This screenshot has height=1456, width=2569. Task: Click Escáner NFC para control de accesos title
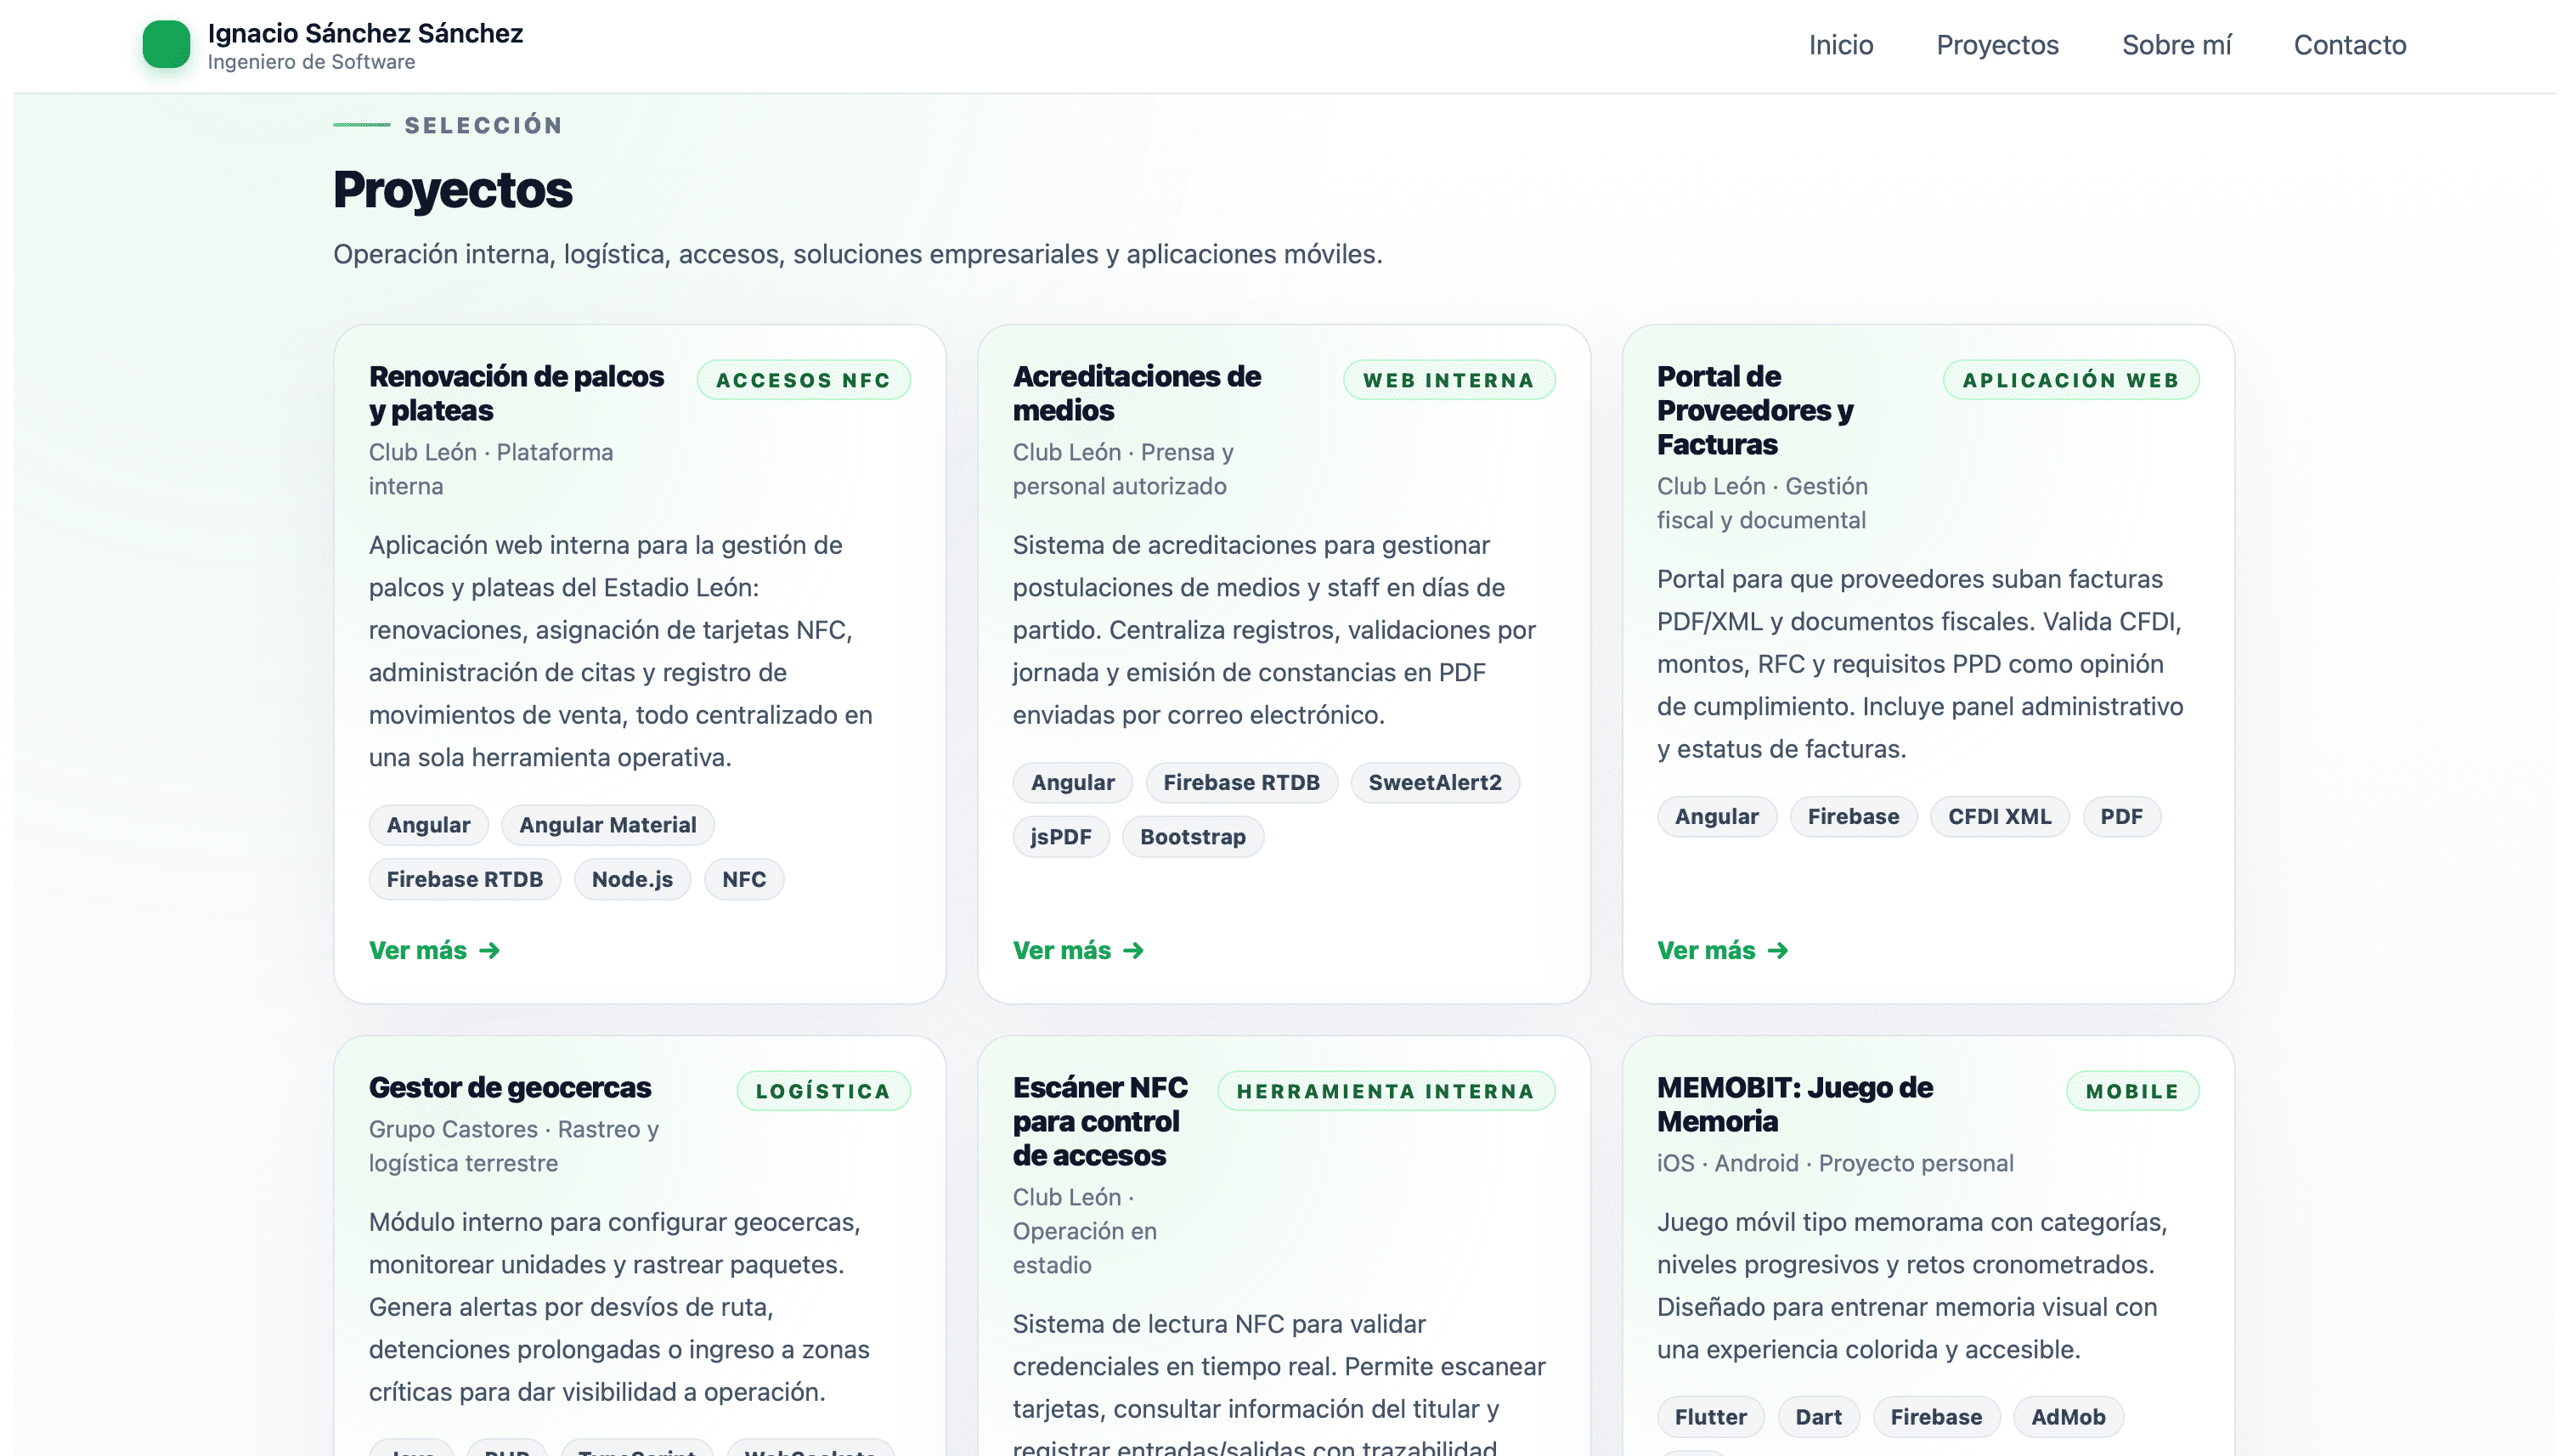tap(1100, 1121)
